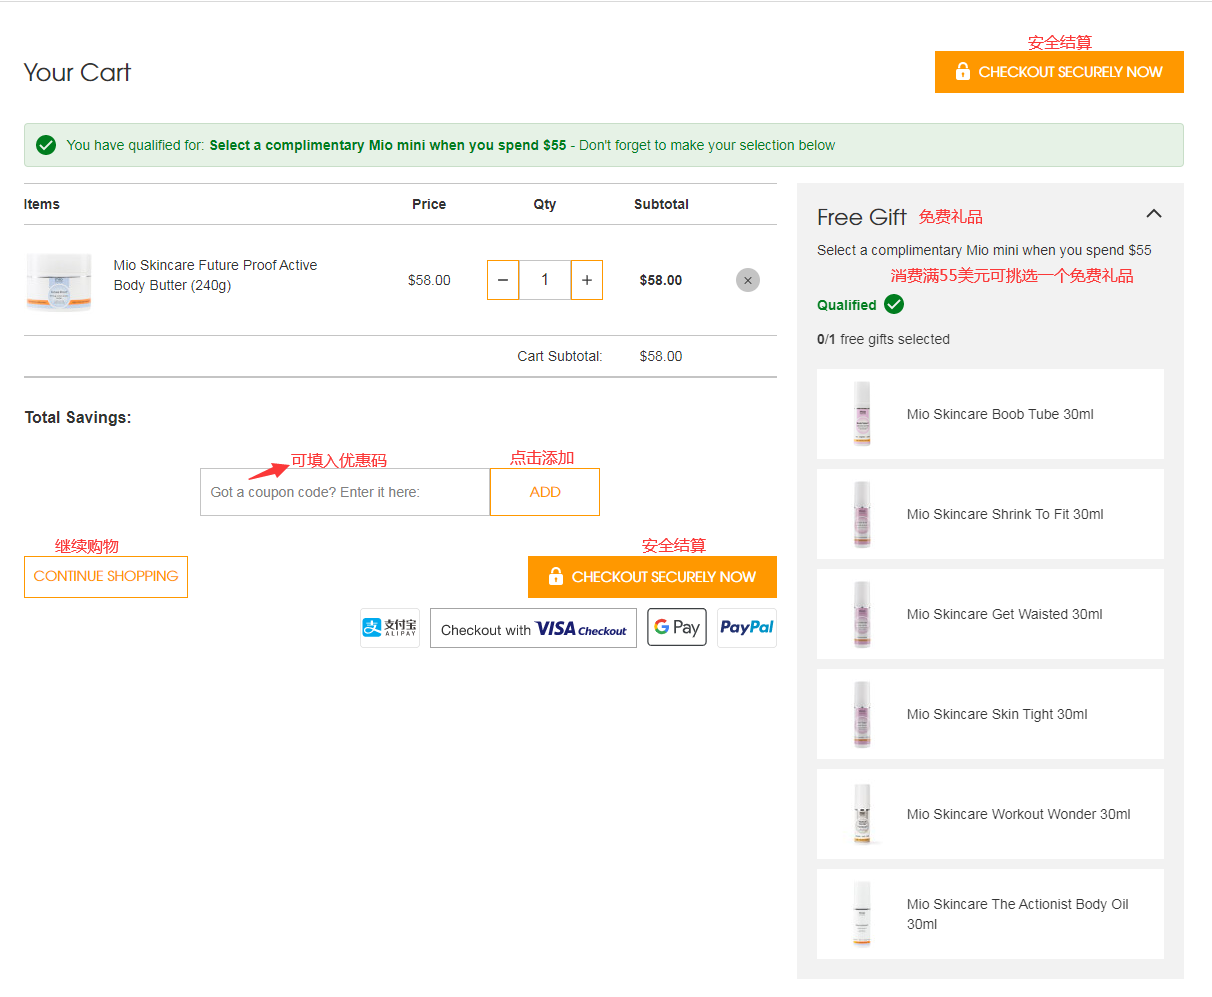Screen dimensions: 1212x997
Task: Pay using Google Pay button
Action: (677, 627)
